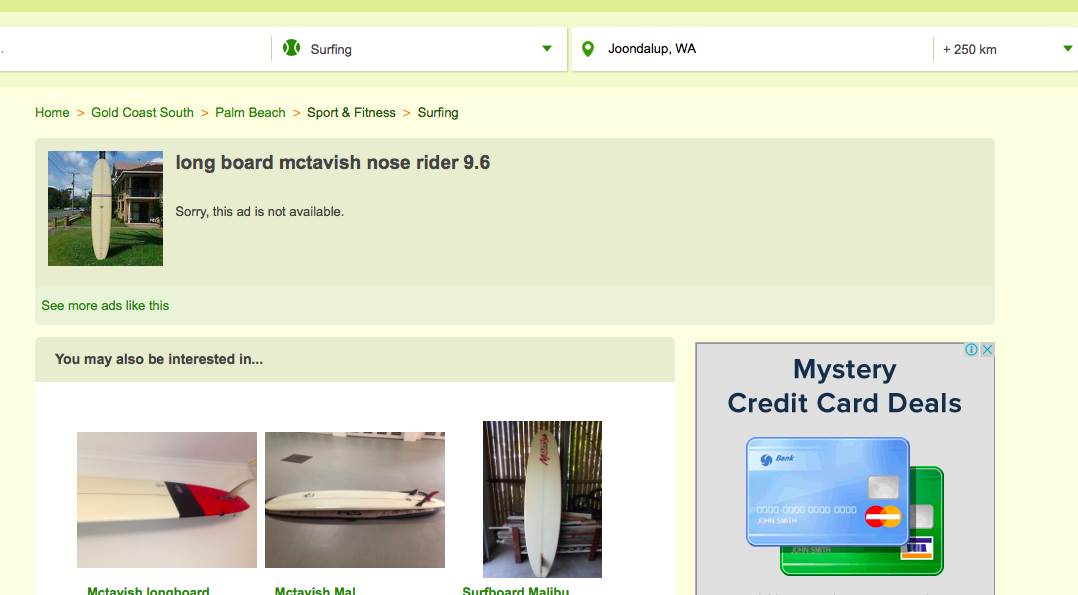Image resolution: width=1078 pixels, height=595 pixels.
Task: Click the green location pin icon
Action: [588, 49]
